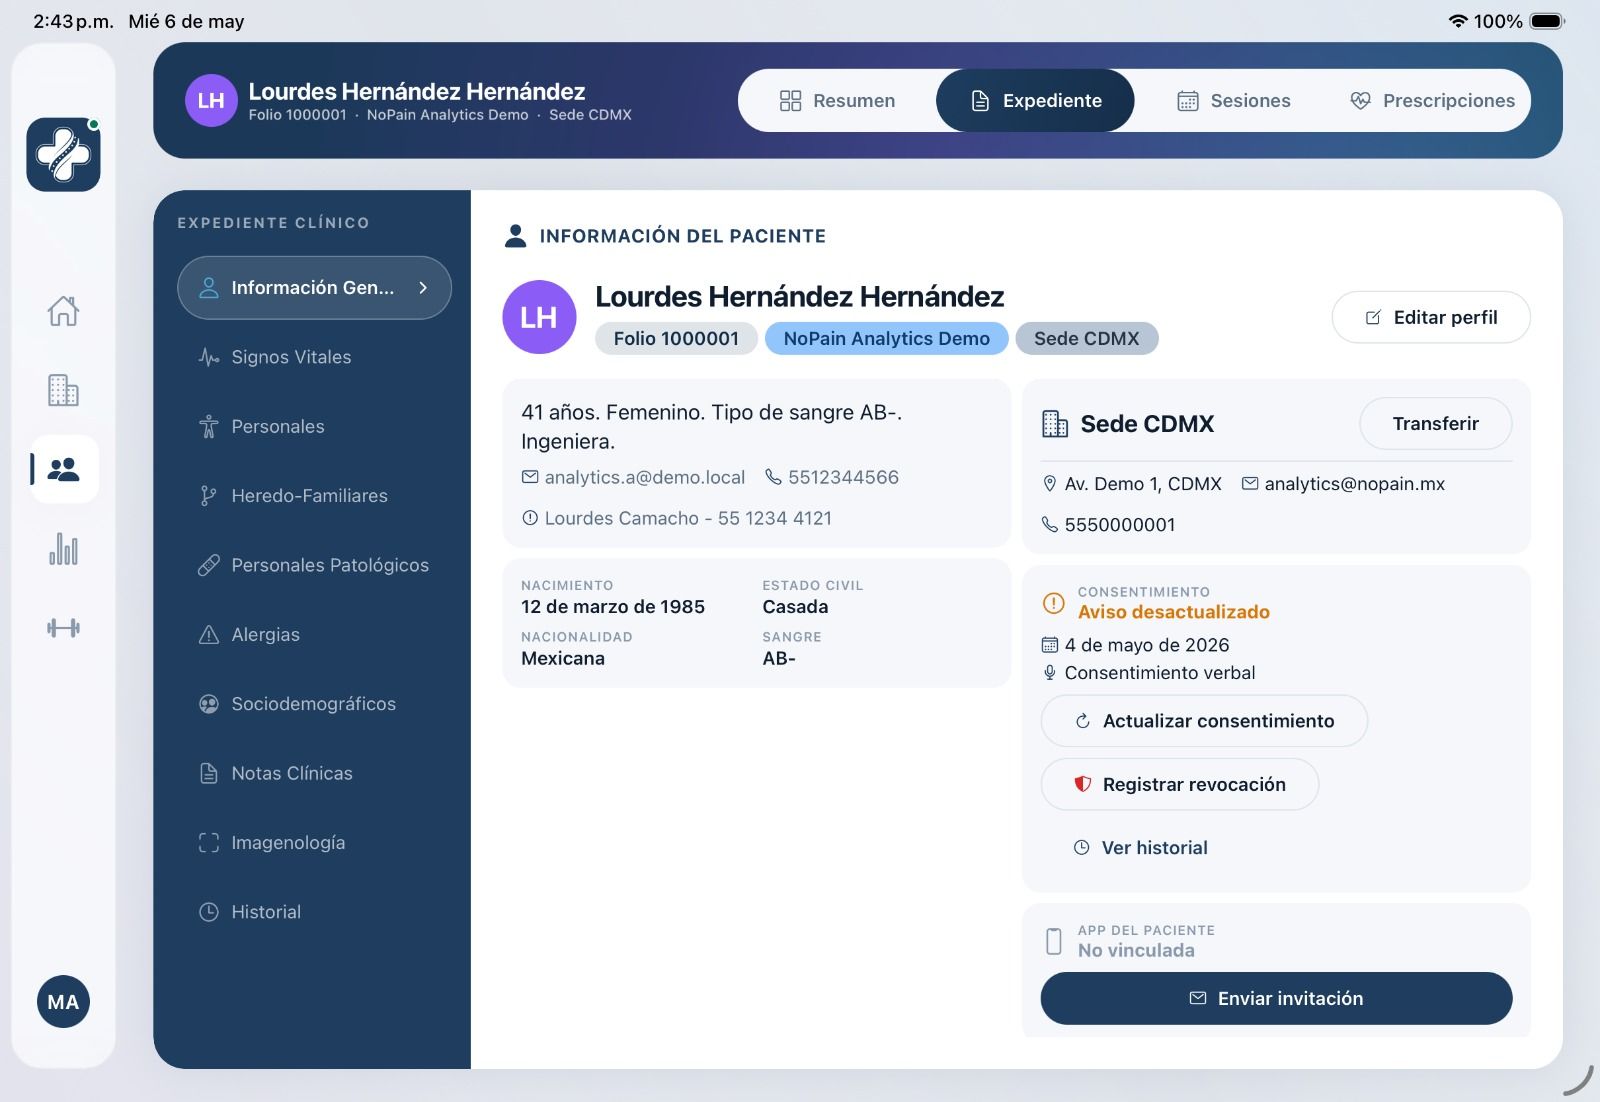Click the patient phone 5512344566
Image resolution: width=1600 pixels, height=1102 pixels.
pos(832,478)
